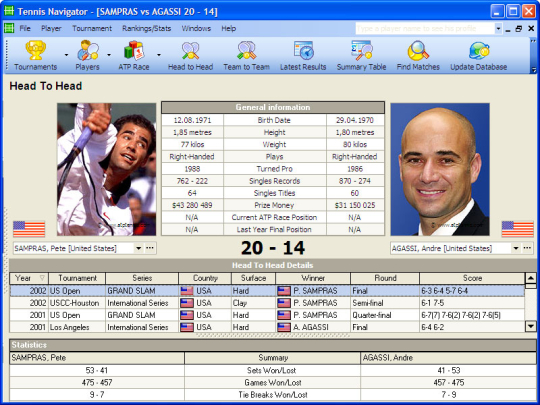The width and height of the screenshot is (540, 405).
Task: Select the Los Angeles match row
Action: pos(267,327)
